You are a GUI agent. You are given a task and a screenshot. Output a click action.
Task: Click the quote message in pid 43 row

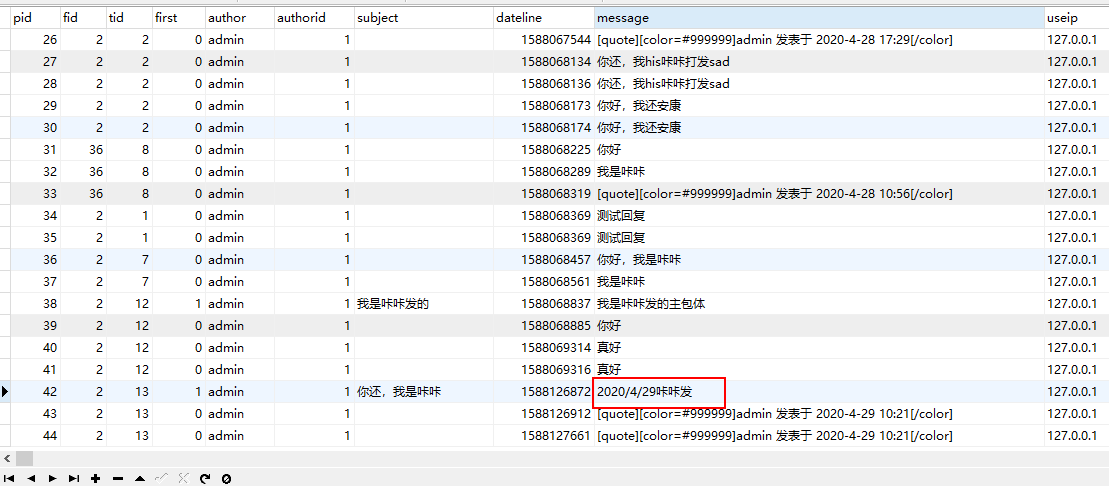[819, 413]
